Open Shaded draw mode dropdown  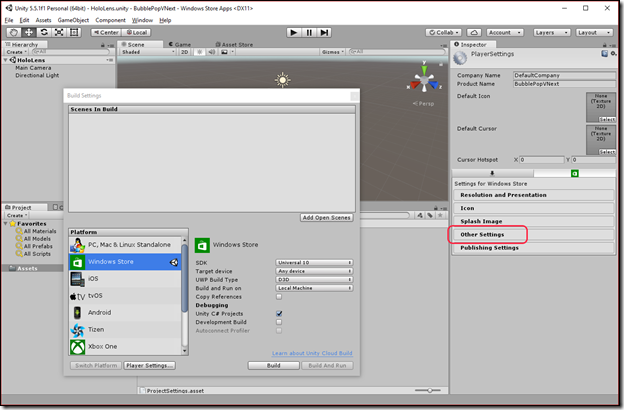(x=148, y=52)
